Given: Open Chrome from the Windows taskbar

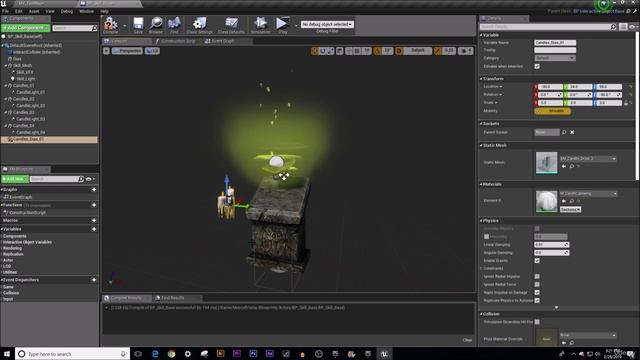Looking at the screenshot, I should [171, 354].
